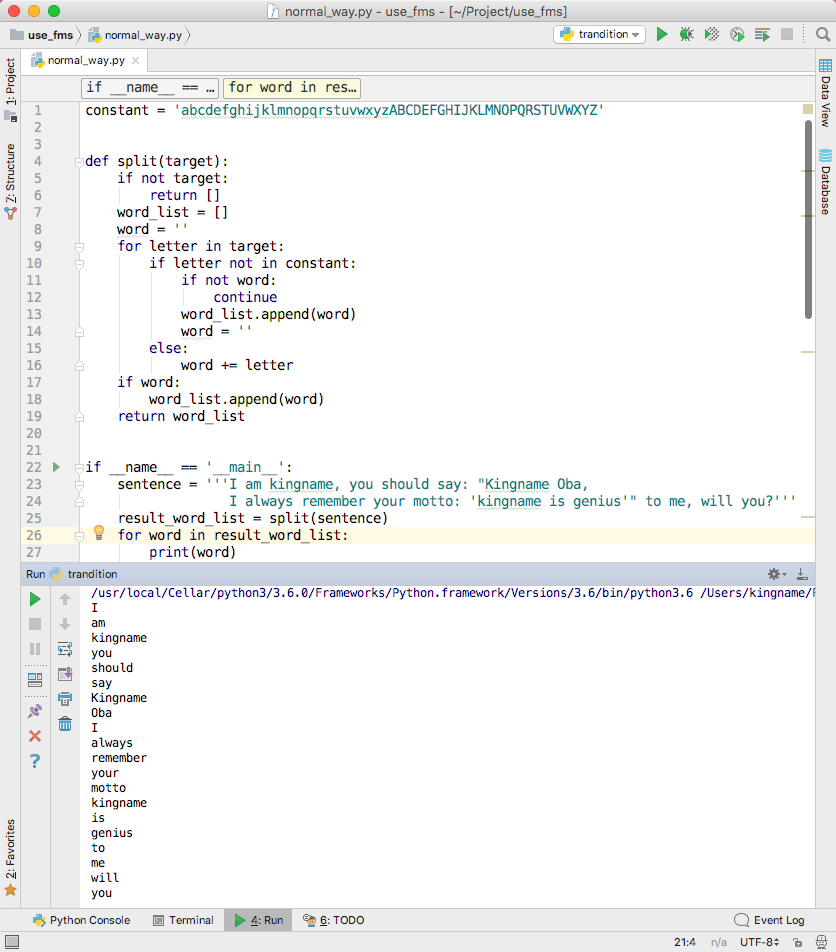Open help with the question mark icon
The width and height of the screenshot is (836, 952).
pos(35,761)
